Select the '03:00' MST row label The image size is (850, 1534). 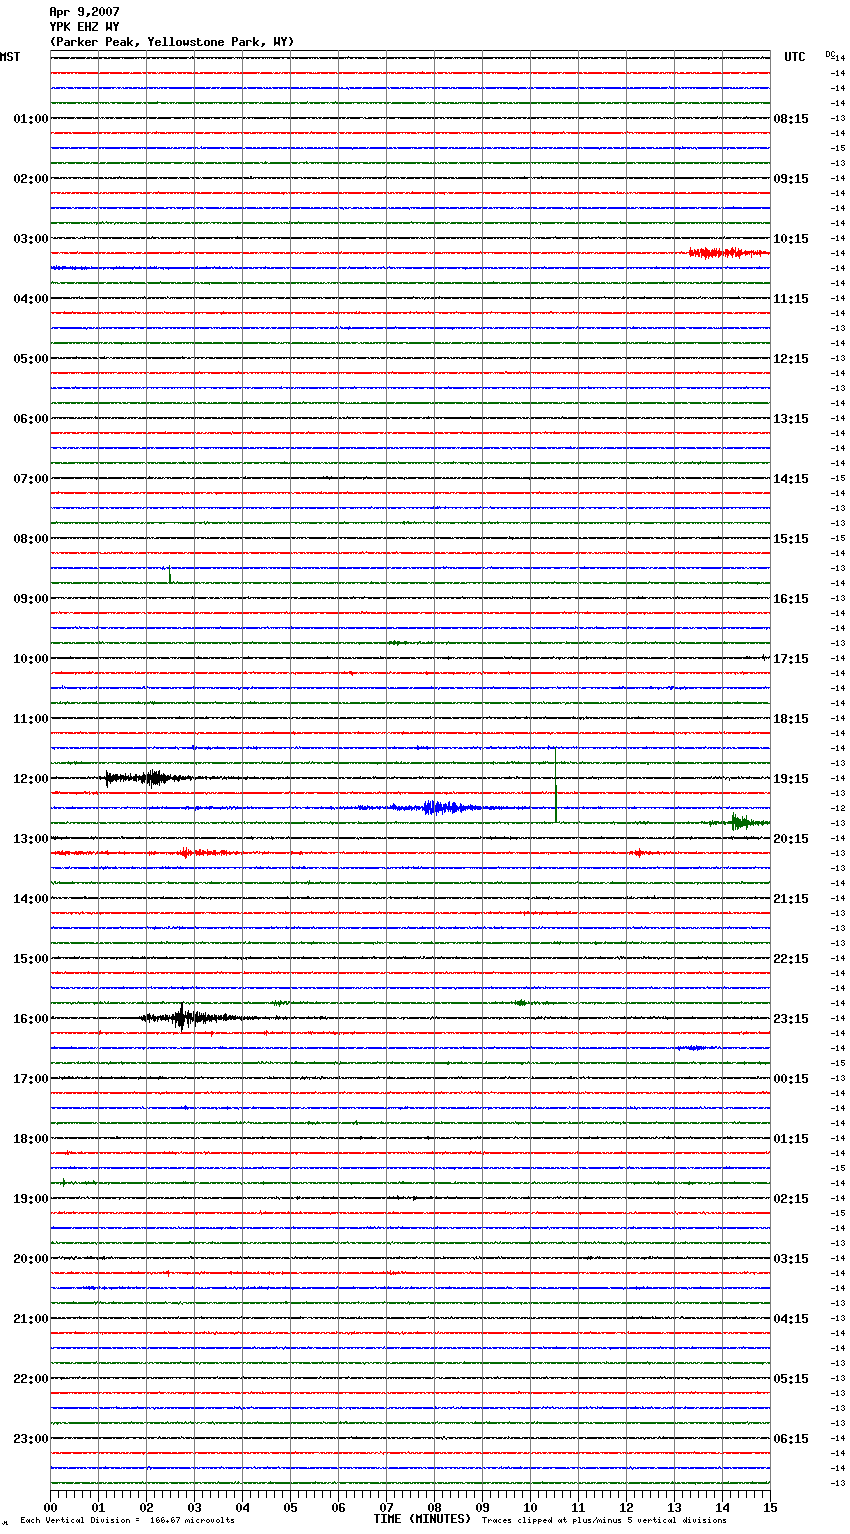[31, 239]
